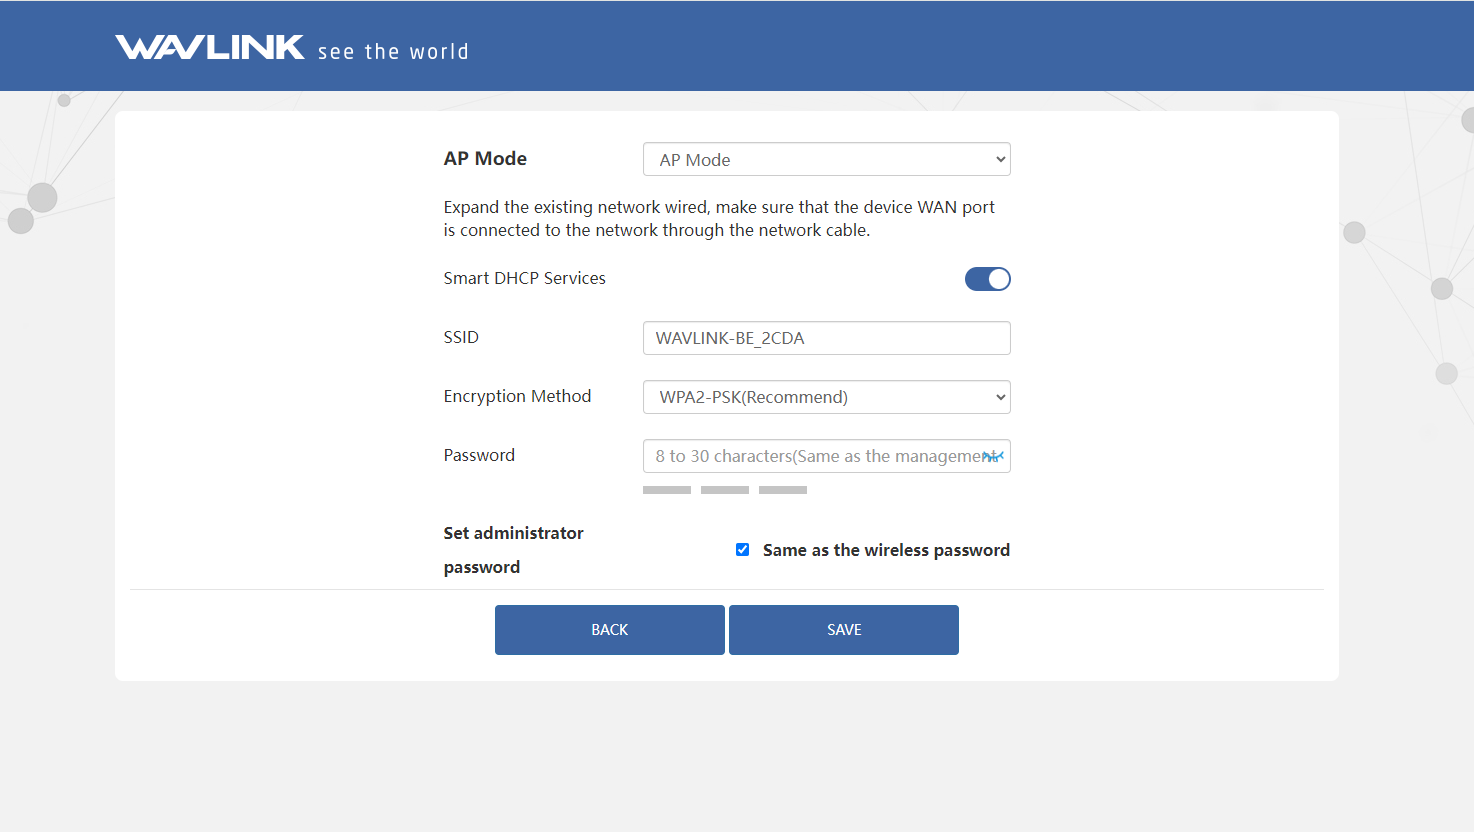The height and width of the screenshot is (832, 1474).
Task: Click the last password strength bar
Action: [x=783, y=490]
